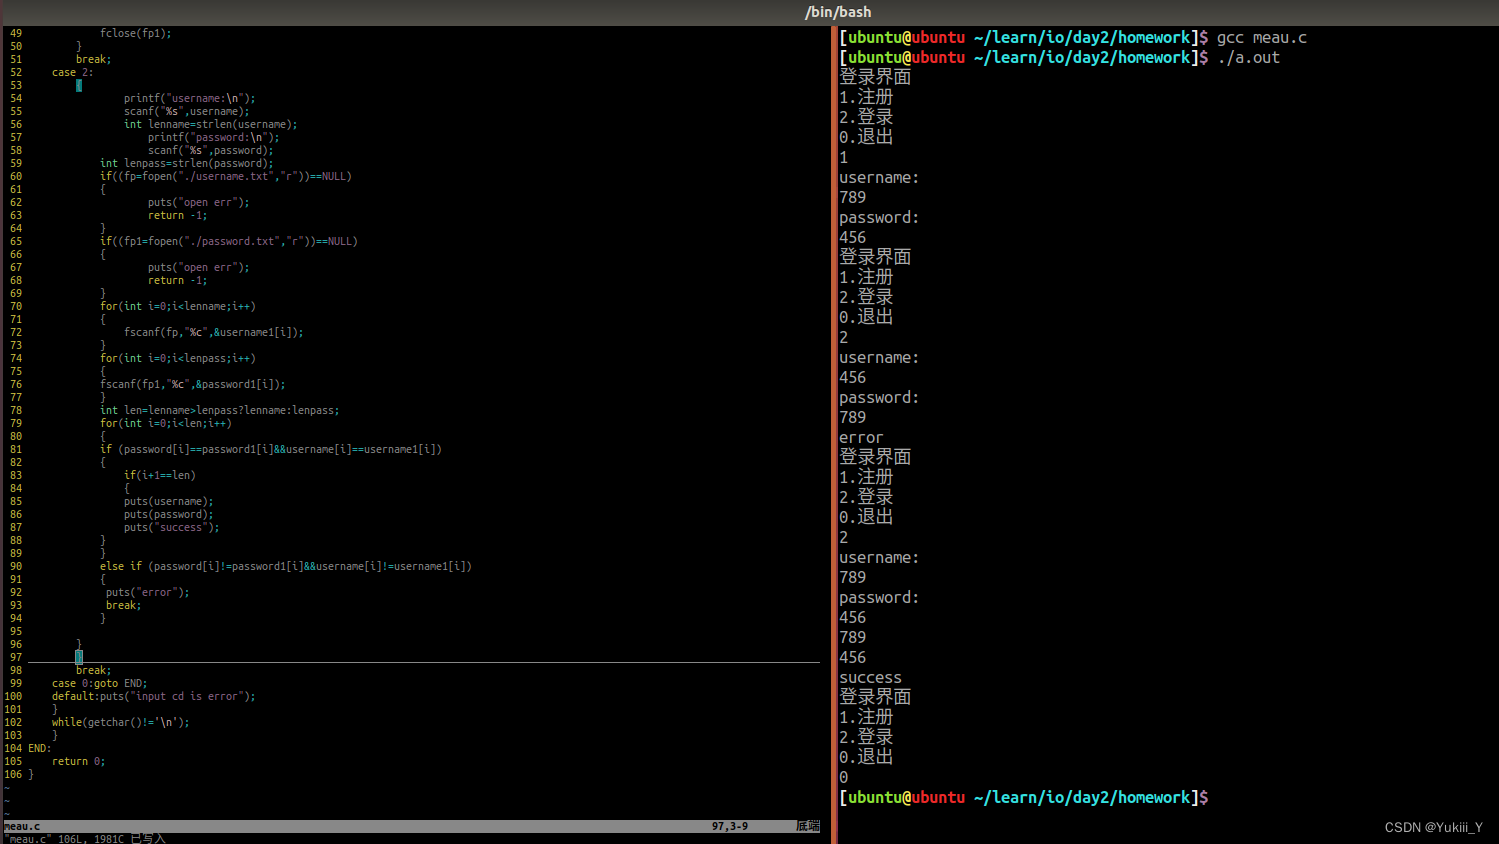Click the '106L, 1981C' written message
The height and width of the screenshot is (844, 1499).
coord(91,839)
